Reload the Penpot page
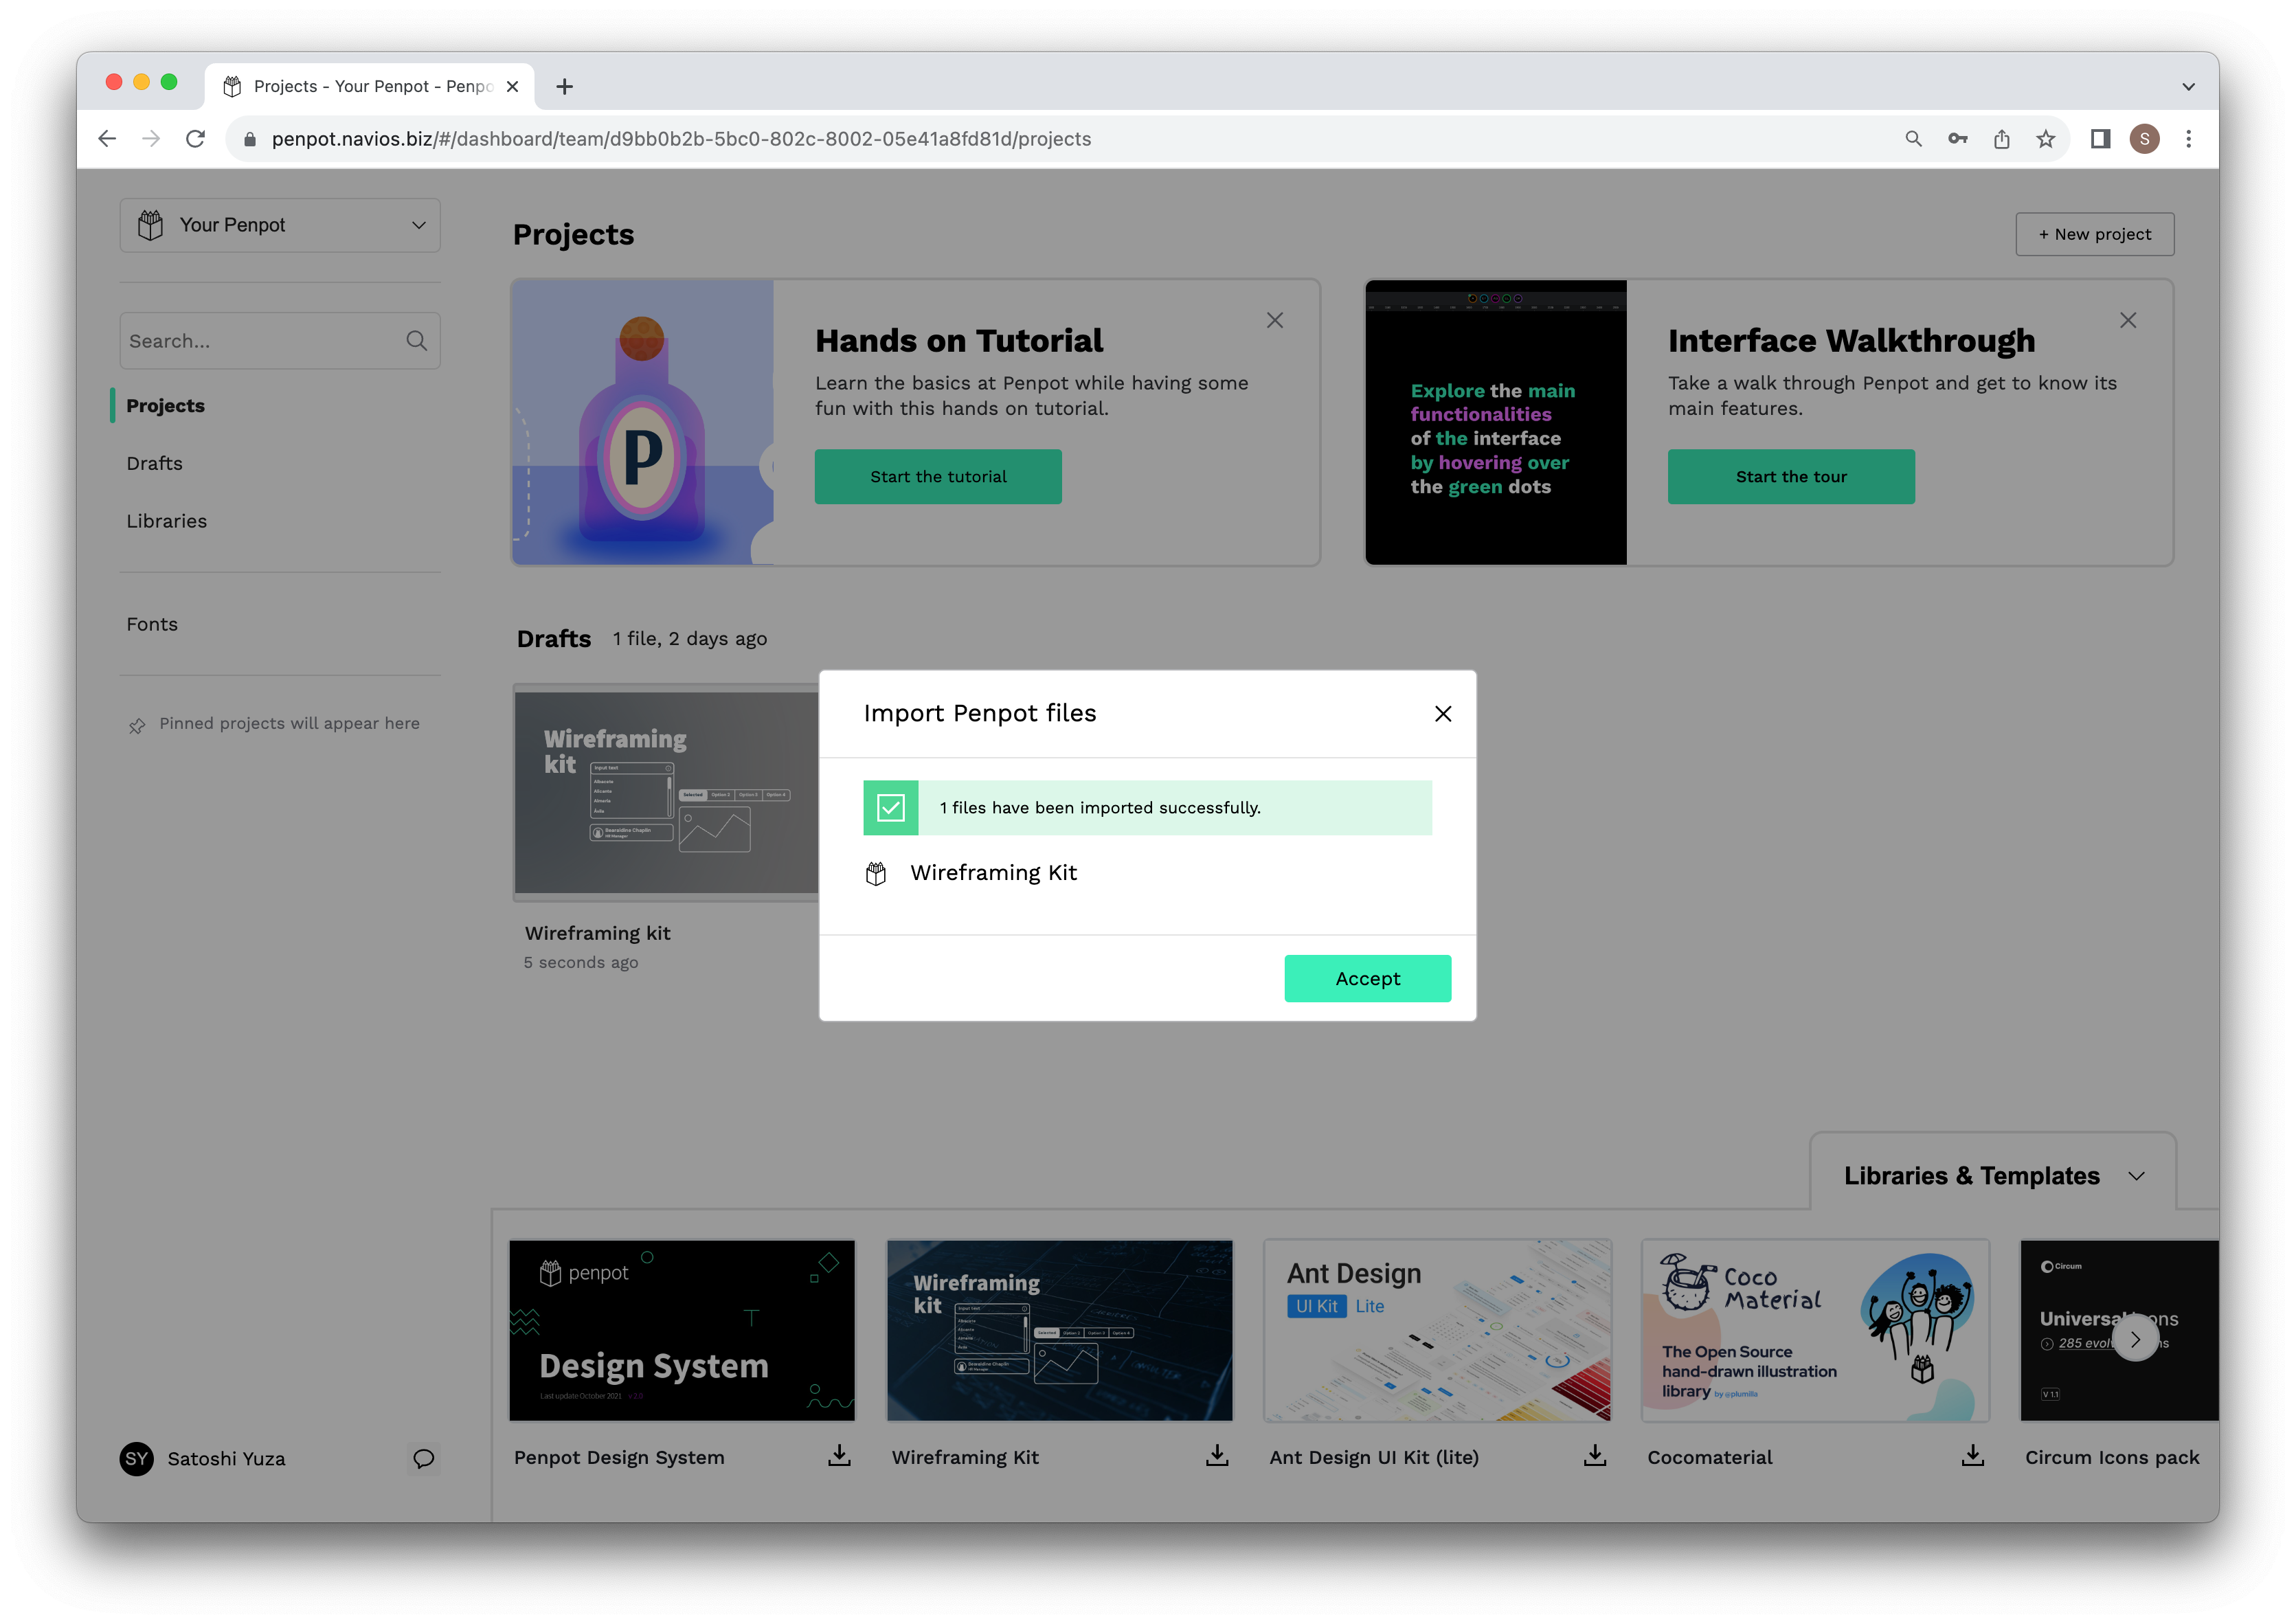This screenshot has width=2296, height=1624. pyautogui.click(x=196, y=138)
